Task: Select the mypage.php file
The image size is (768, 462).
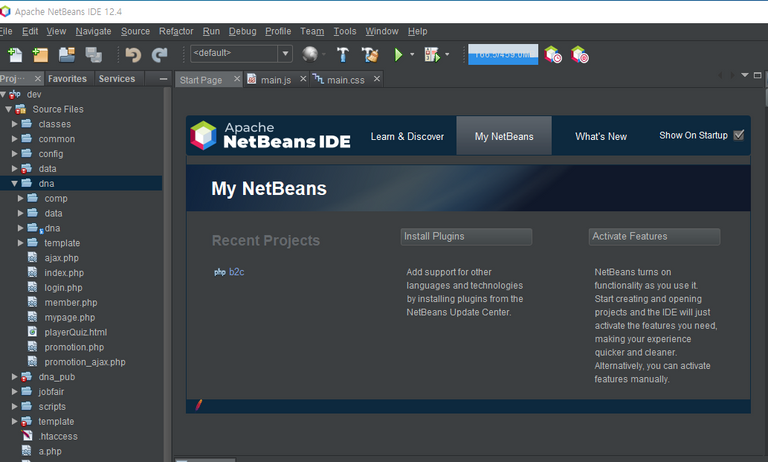Action: pyautogui.click(x=70, y=317)
